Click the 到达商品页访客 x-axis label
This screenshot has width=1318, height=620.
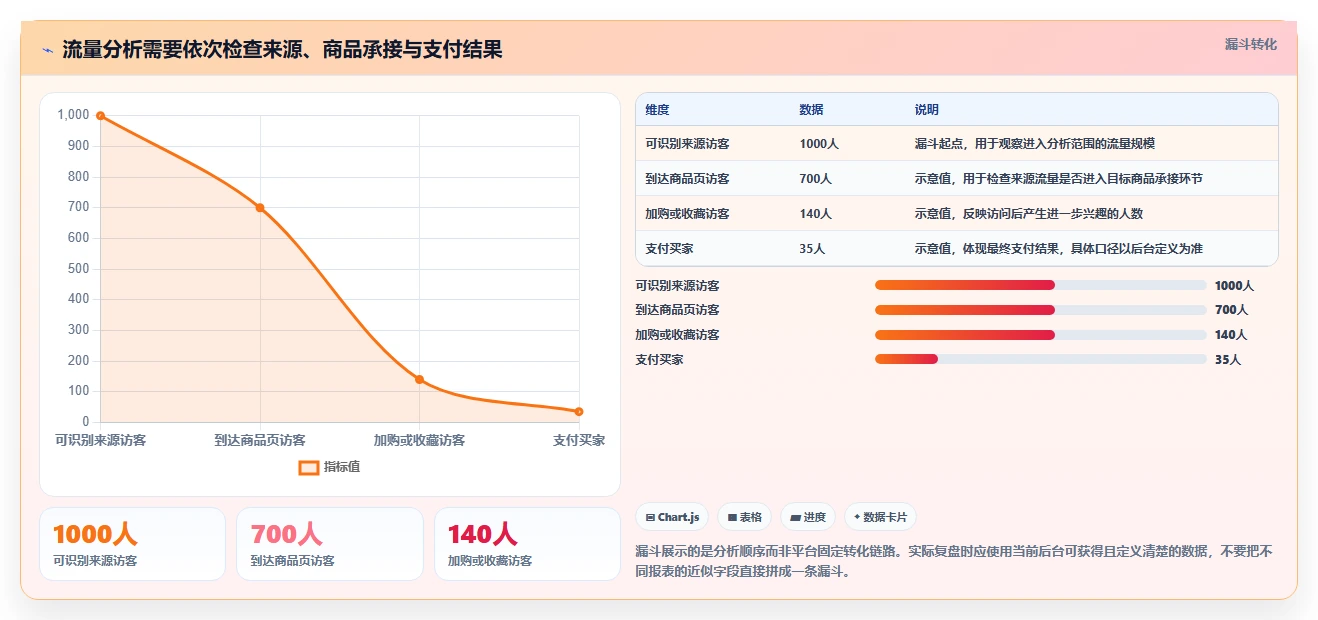pyautogui.click(x=260, y=440)
